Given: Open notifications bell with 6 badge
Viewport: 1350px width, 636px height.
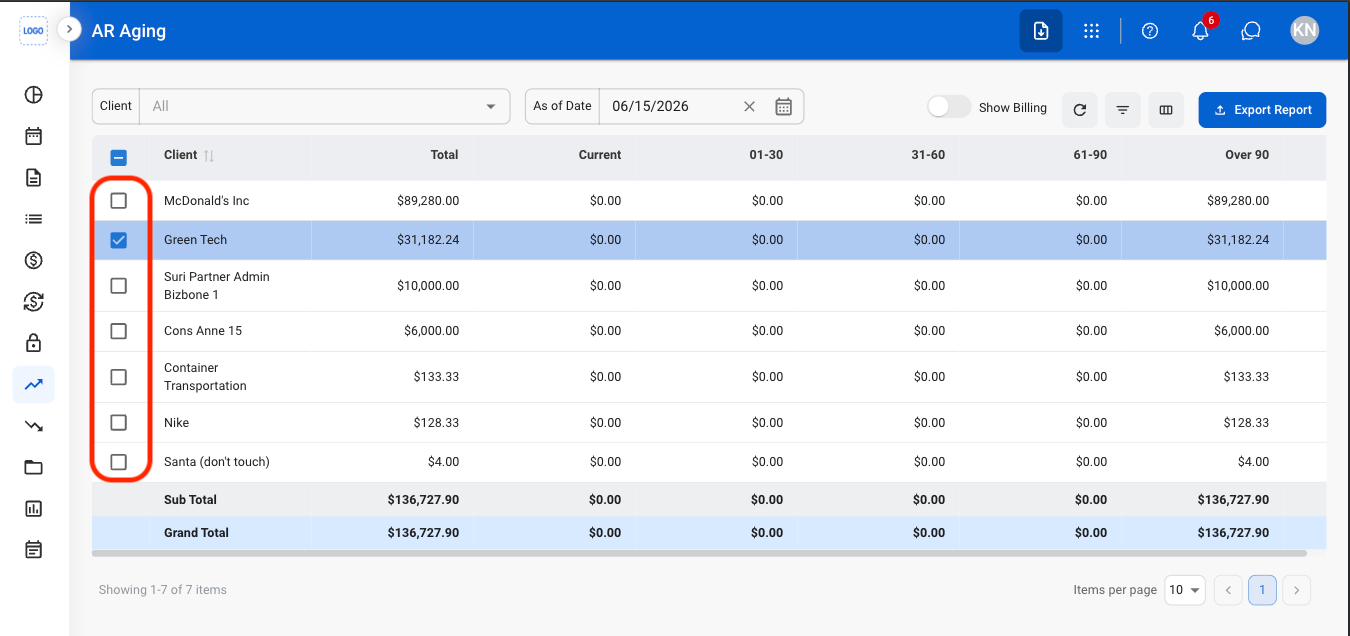Looking at the screenshot, I should tap(1201, 31).
